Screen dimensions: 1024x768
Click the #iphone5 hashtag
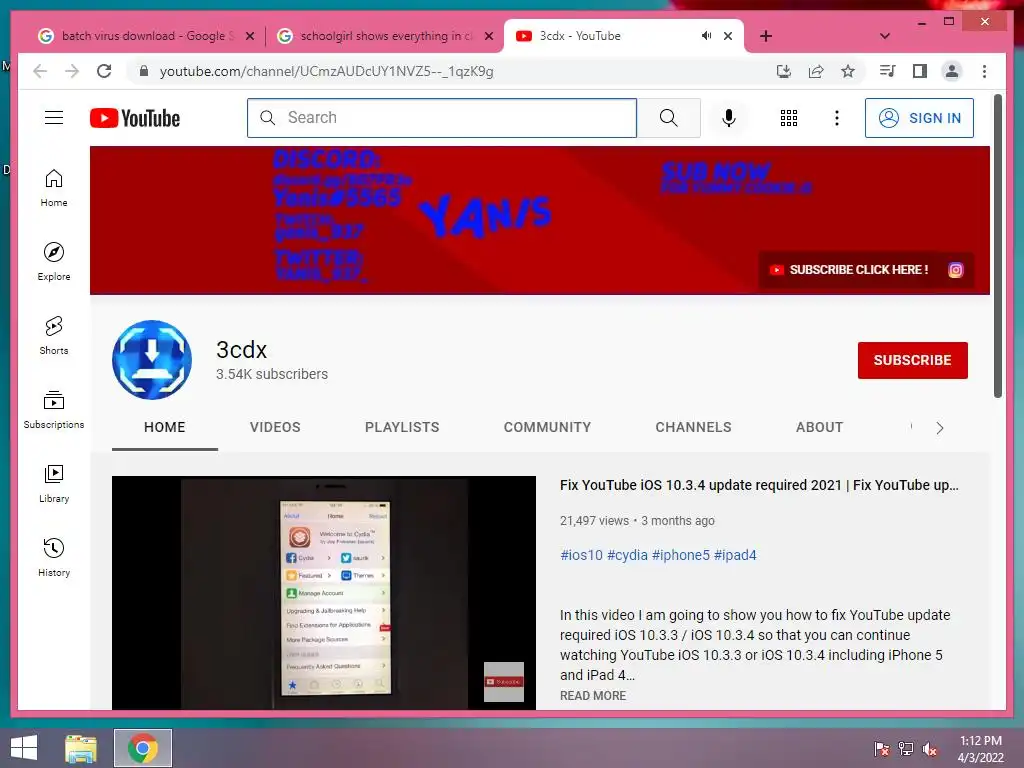[x=680, y=555]
